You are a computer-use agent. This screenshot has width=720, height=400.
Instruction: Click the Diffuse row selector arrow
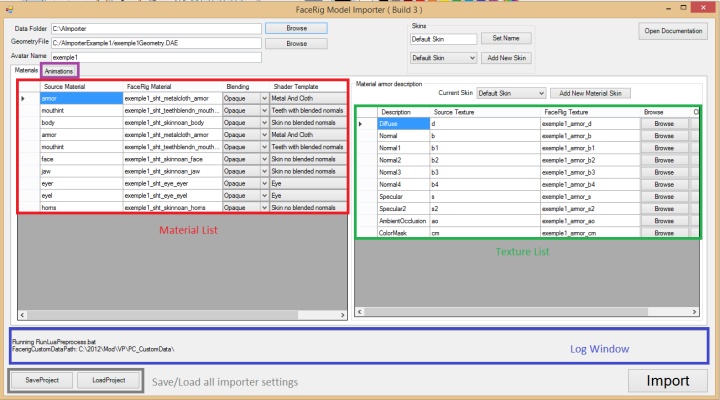point(360,124)
